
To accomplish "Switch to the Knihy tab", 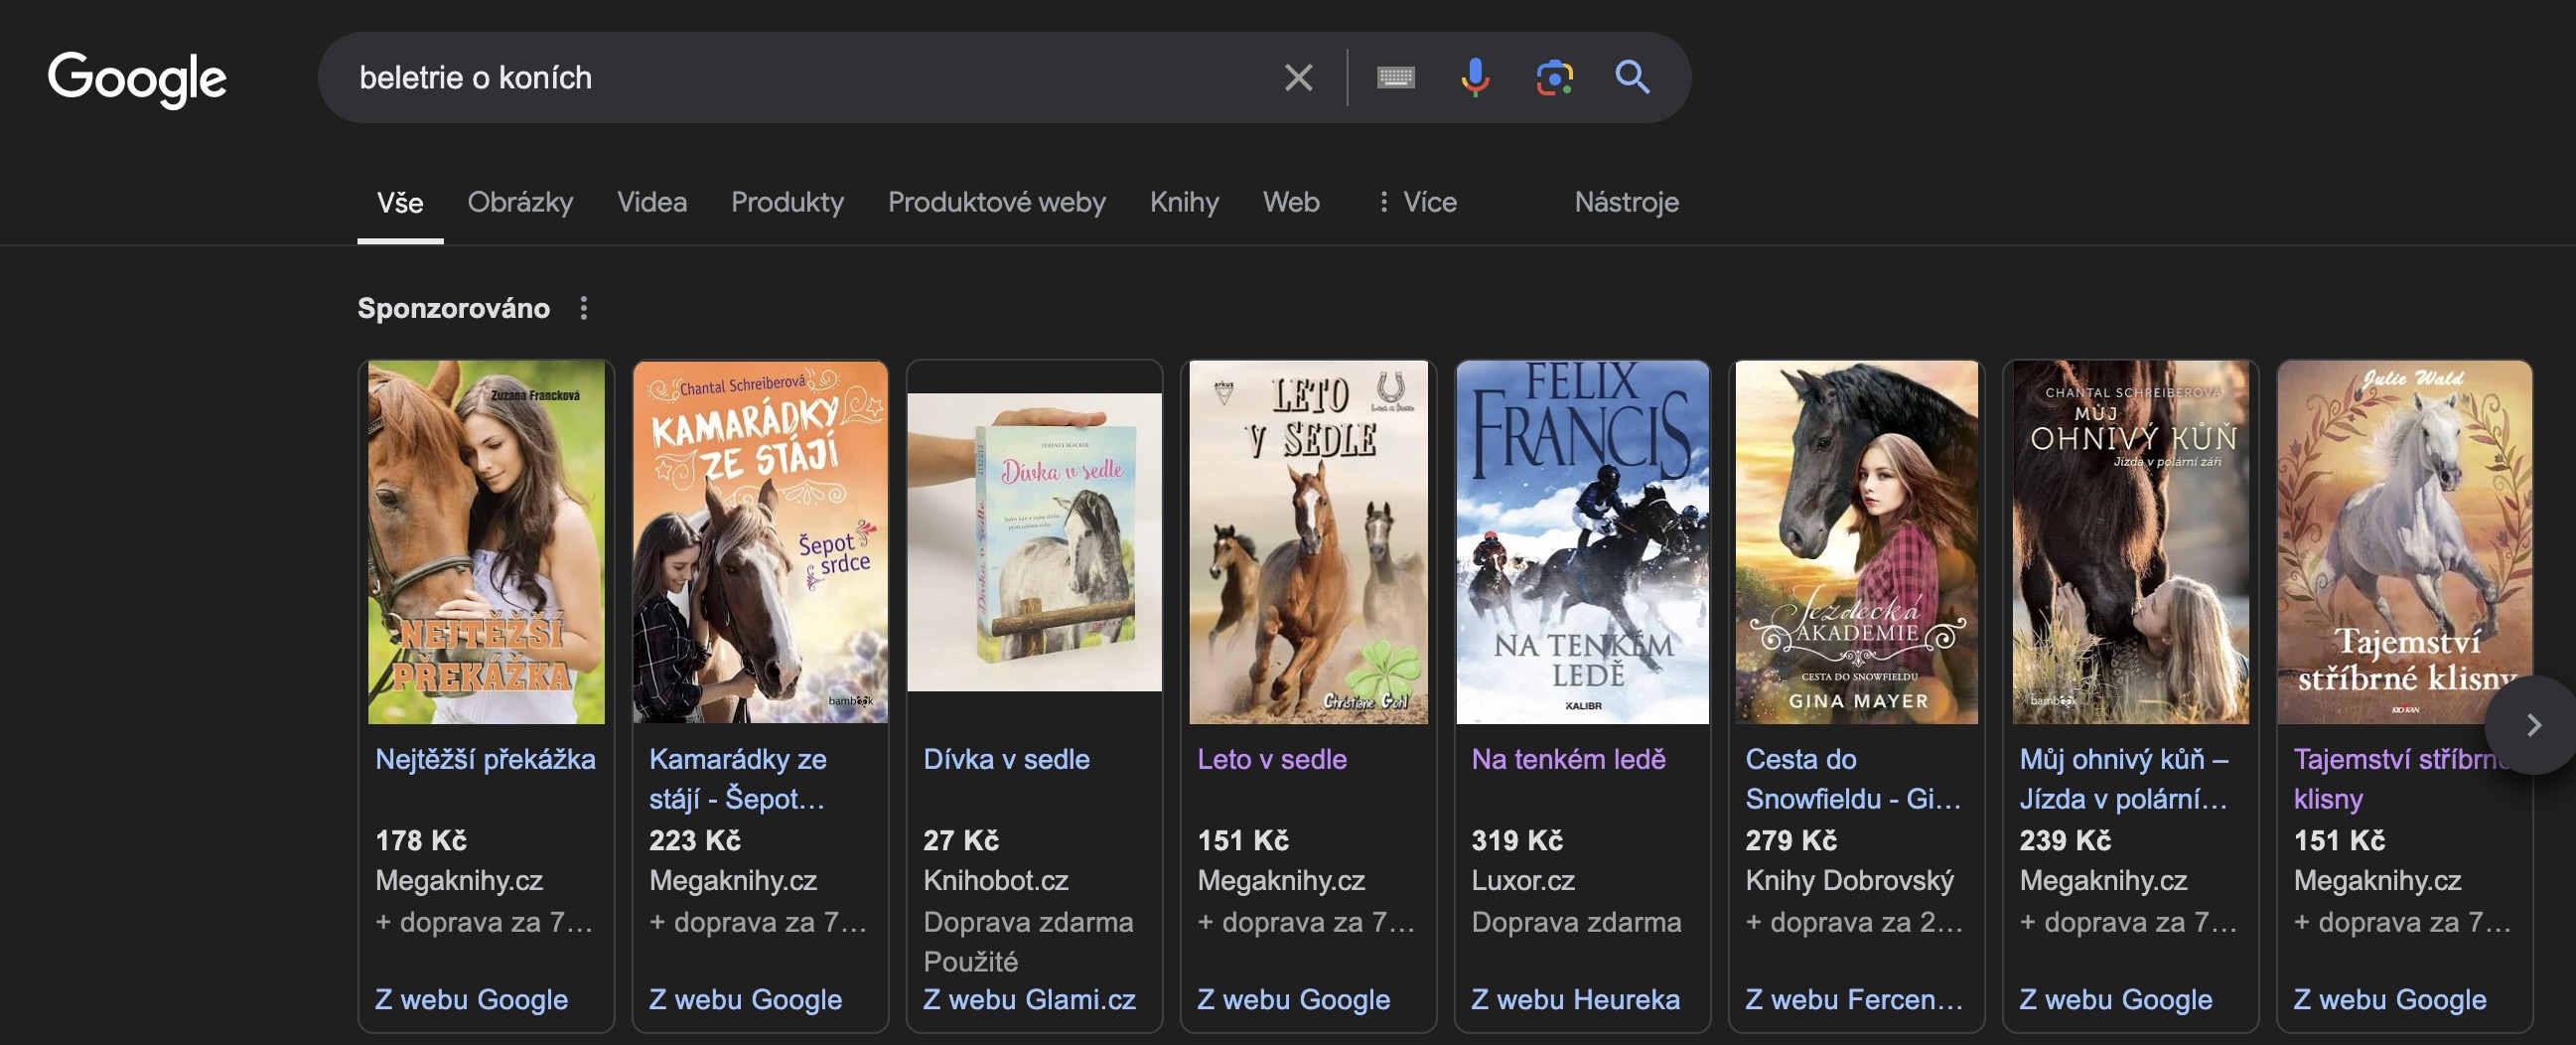I will 1184,202.
